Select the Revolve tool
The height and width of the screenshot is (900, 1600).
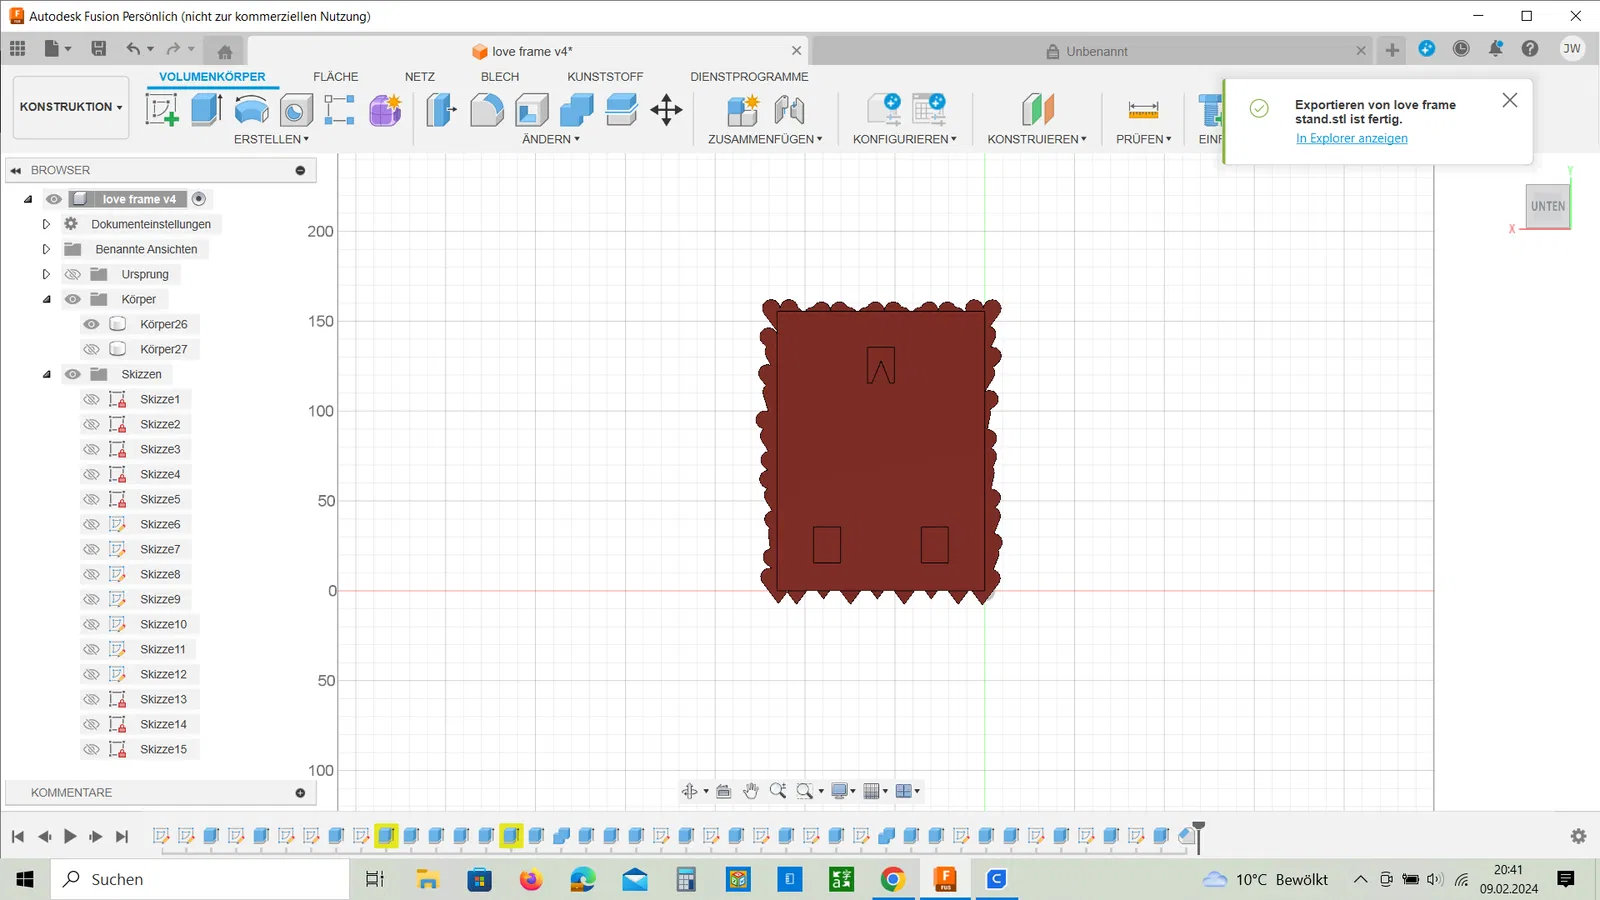tap(251, 110)
